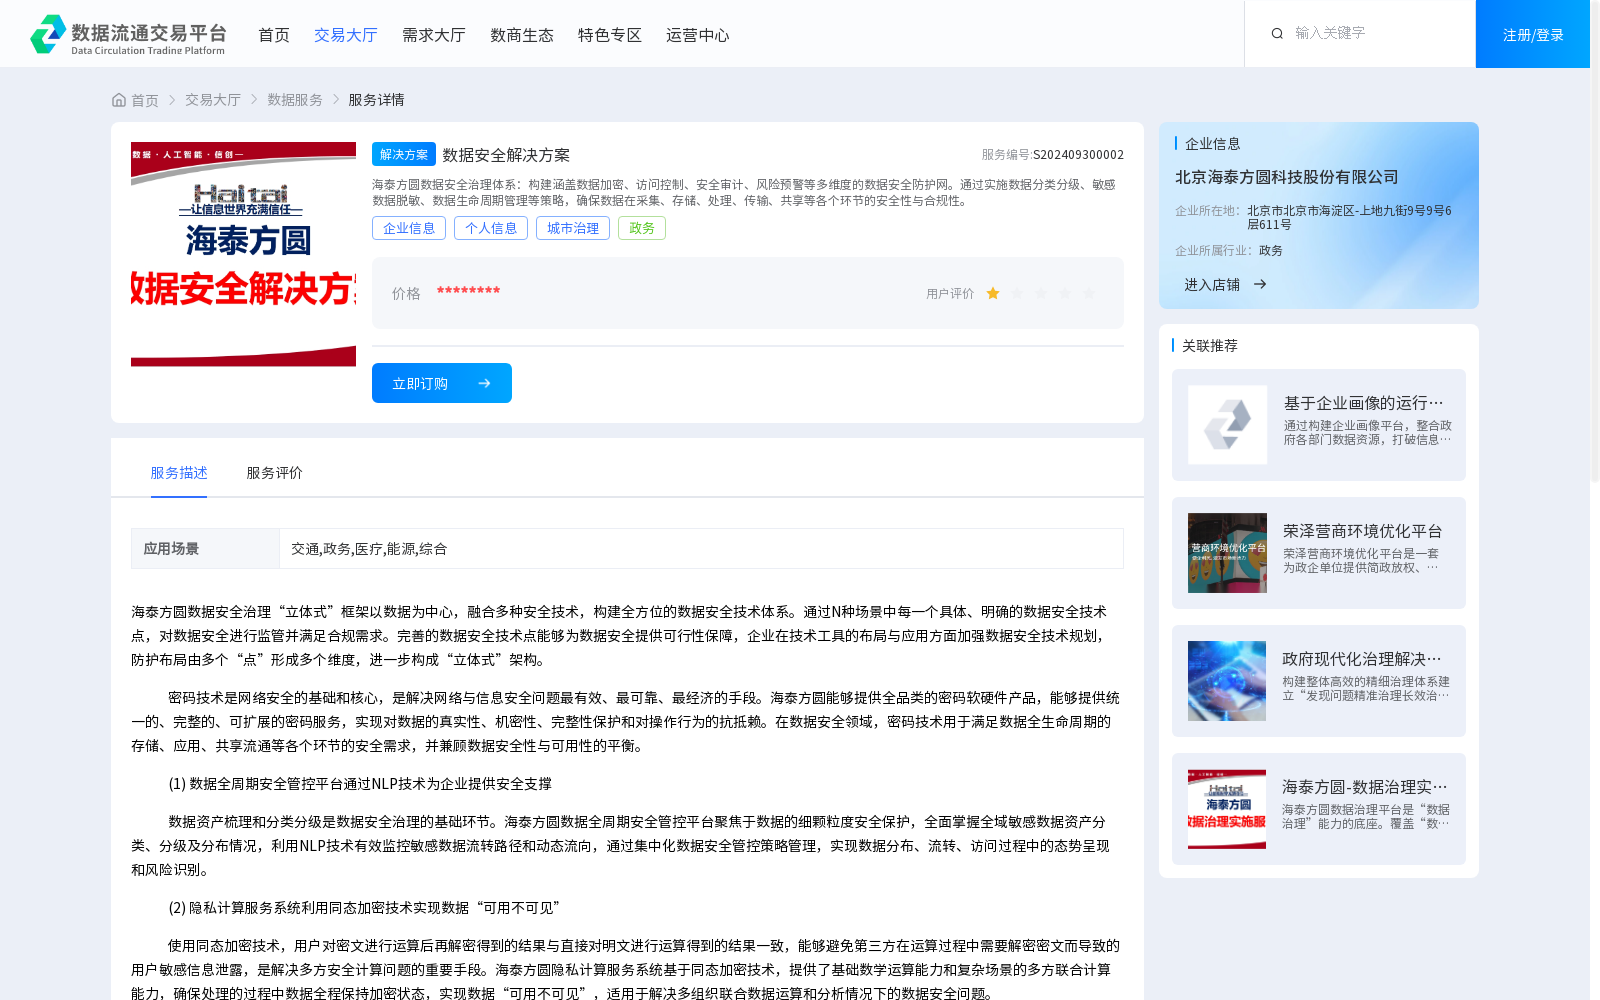Click the 海泰方圆 product cover image
The width and height of the screenshot is (1600, 1000).
click(243, 254)
